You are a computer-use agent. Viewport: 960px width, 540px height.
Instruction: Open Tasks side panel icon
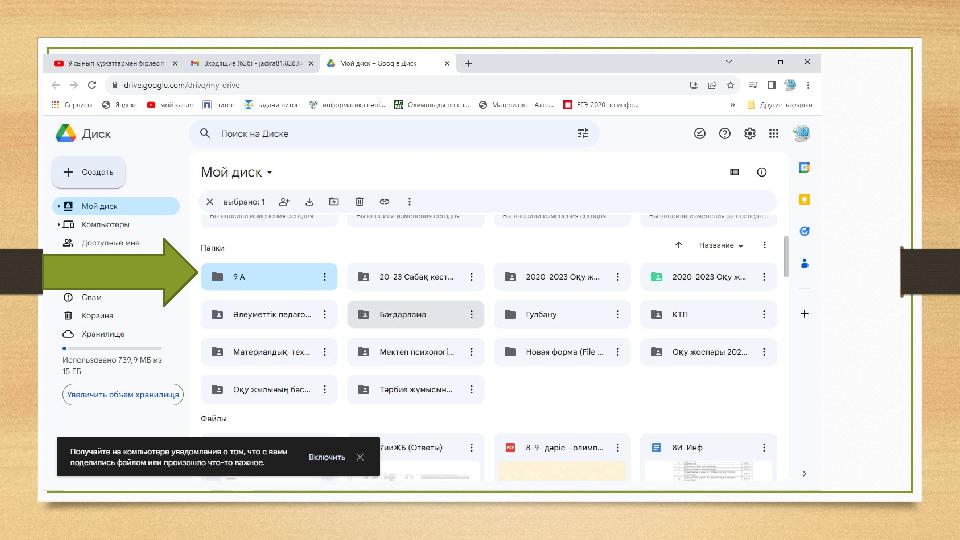804,231
